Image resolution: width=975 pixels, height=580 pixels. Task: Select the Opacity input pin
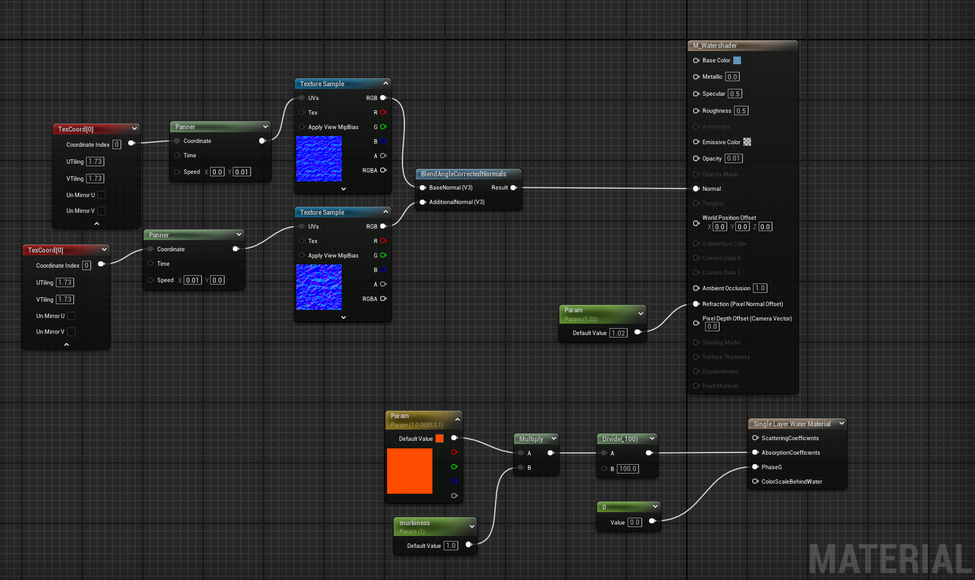click(696, 159)
